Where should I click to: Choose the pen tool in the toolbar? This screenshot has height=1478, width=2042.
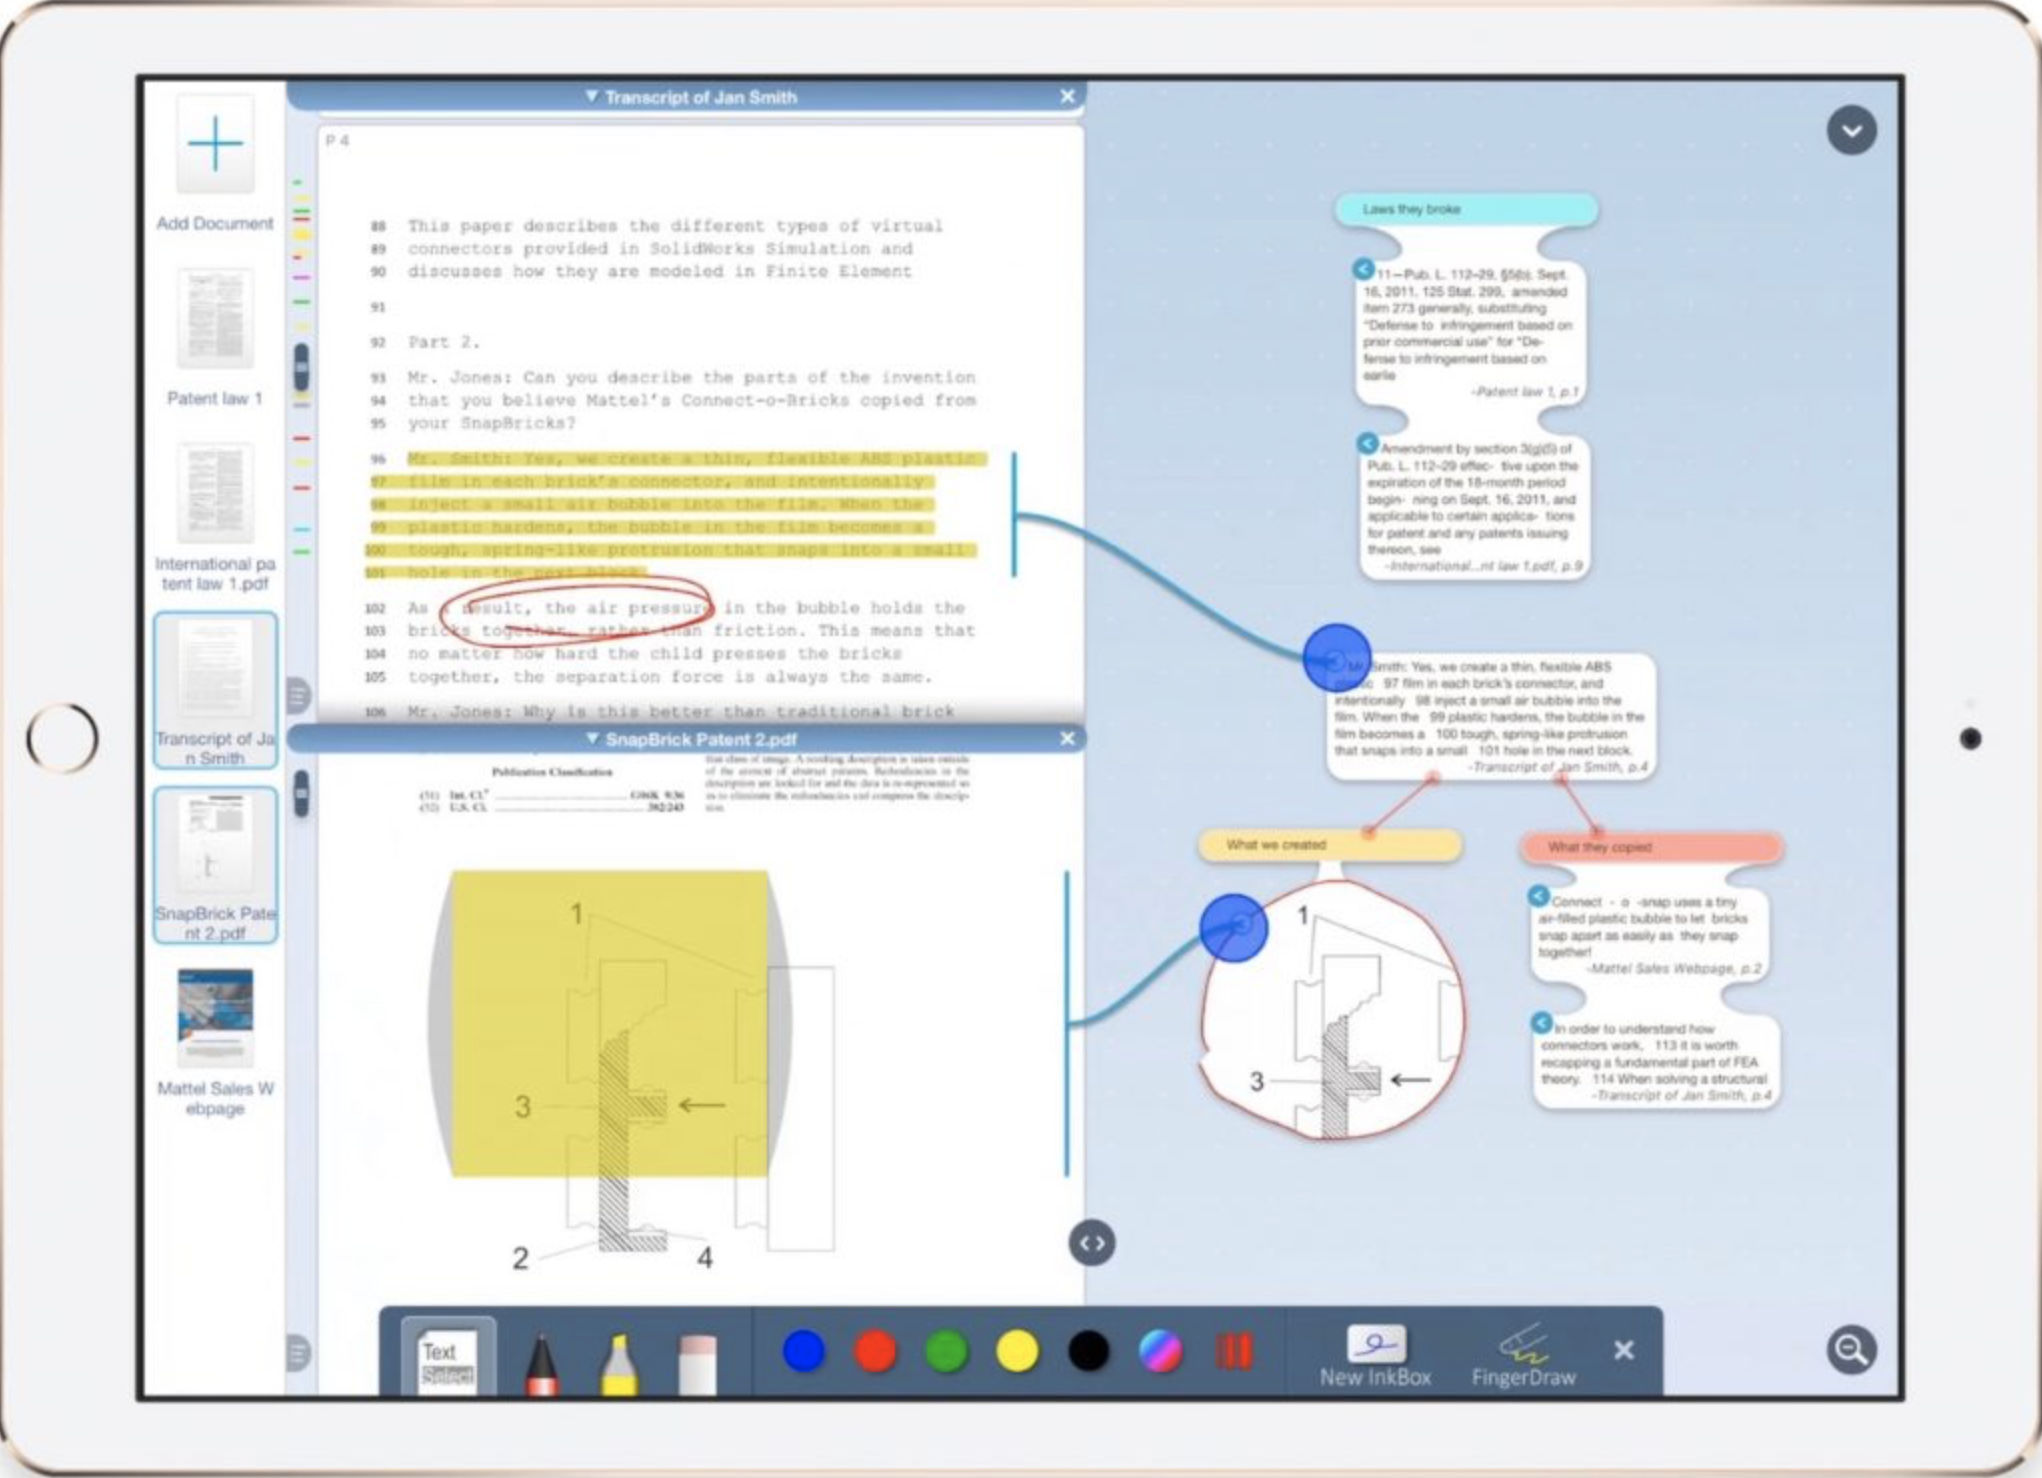coord(542,1364)
